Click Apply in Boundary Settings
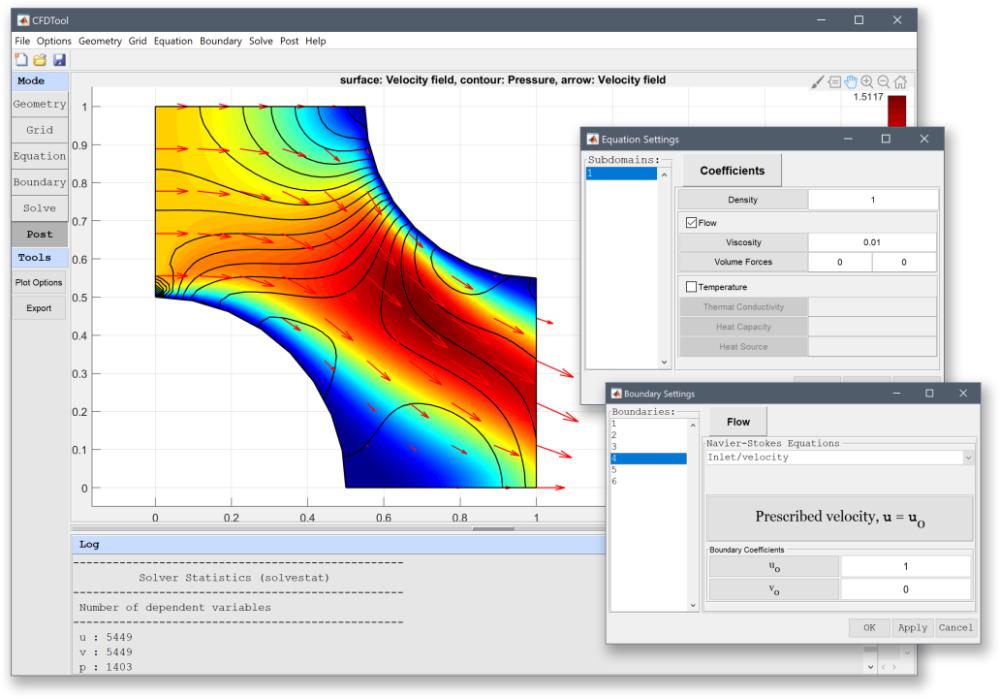 pos(913,628)
